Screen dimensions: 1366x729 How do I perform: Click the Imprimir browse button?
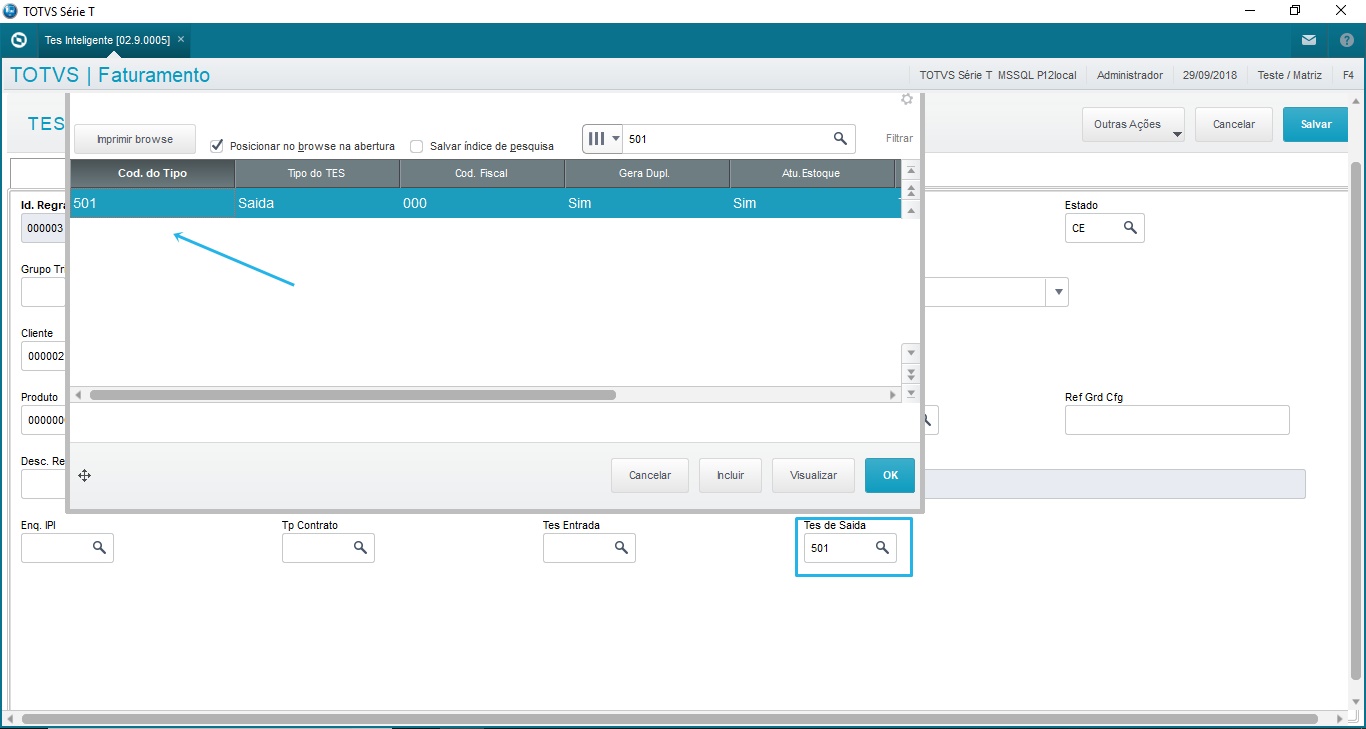[135, 139]
